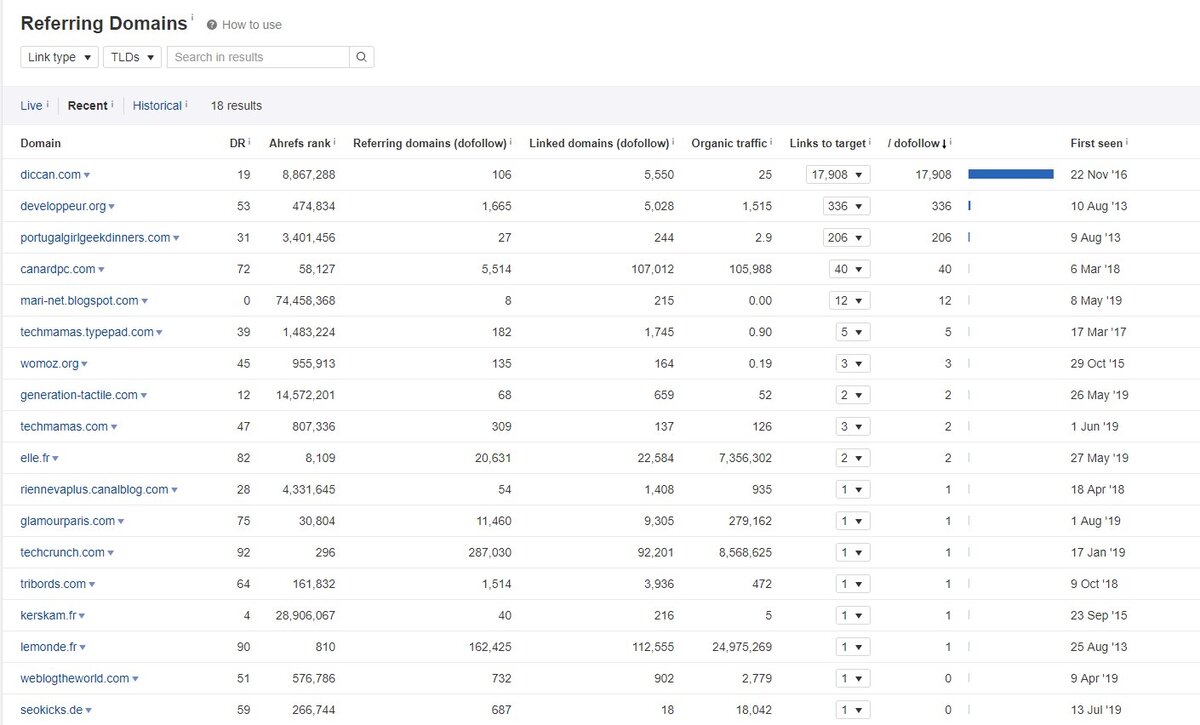This screenshot has height=725, width=1200.
Task: Click the info icon next to Referring domains (dofollow)
Action: click(x=511, y=141)
